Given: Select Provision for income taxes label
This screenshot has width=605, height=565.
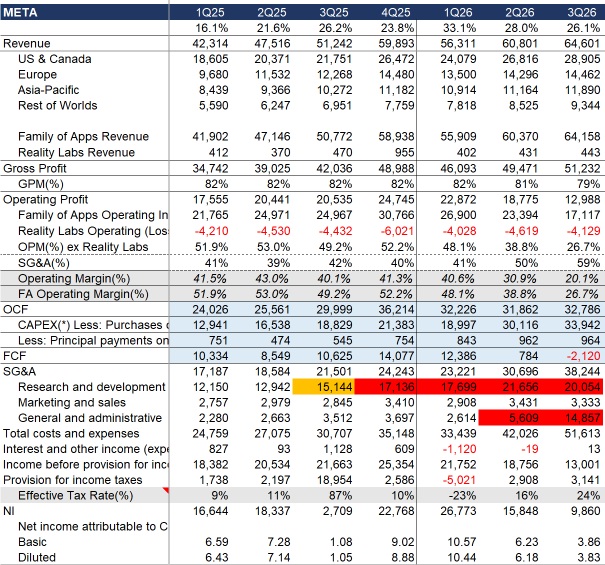Looking at the screenshot, I should (73, 480).
